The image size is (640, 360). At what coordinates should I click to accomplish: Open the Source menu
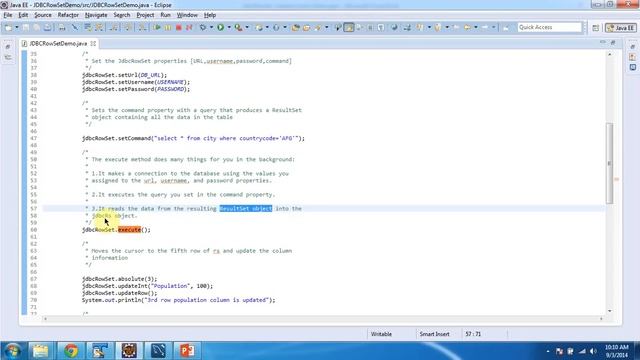(43, 15)
